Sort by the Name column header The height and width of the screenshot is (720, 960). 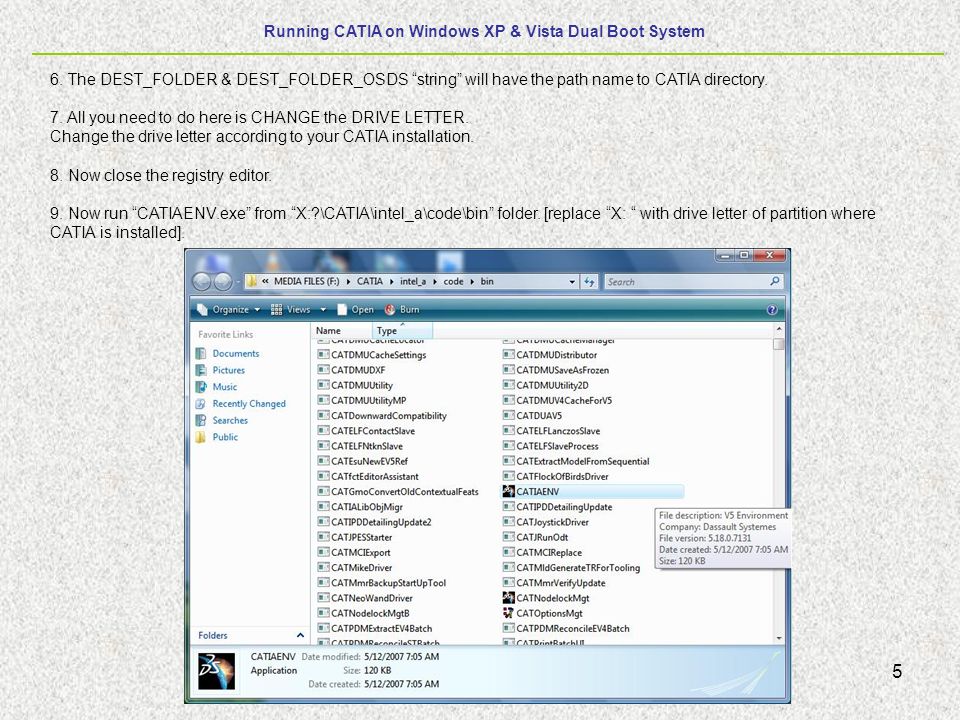(328, 331)
